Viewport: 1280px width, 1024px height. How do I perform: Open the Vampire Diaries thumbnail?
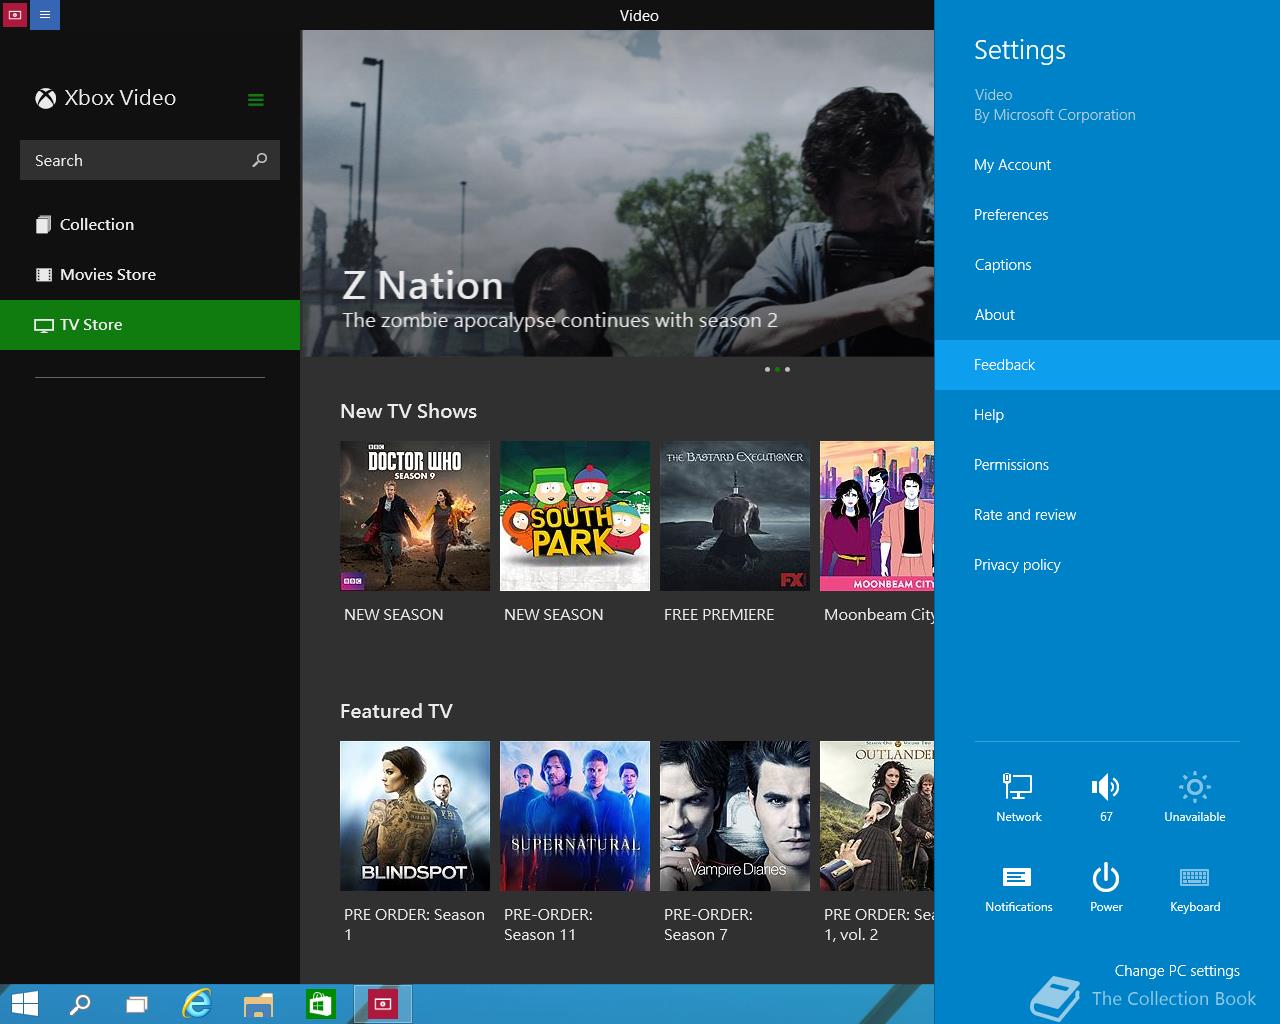[x=735, y=816]
